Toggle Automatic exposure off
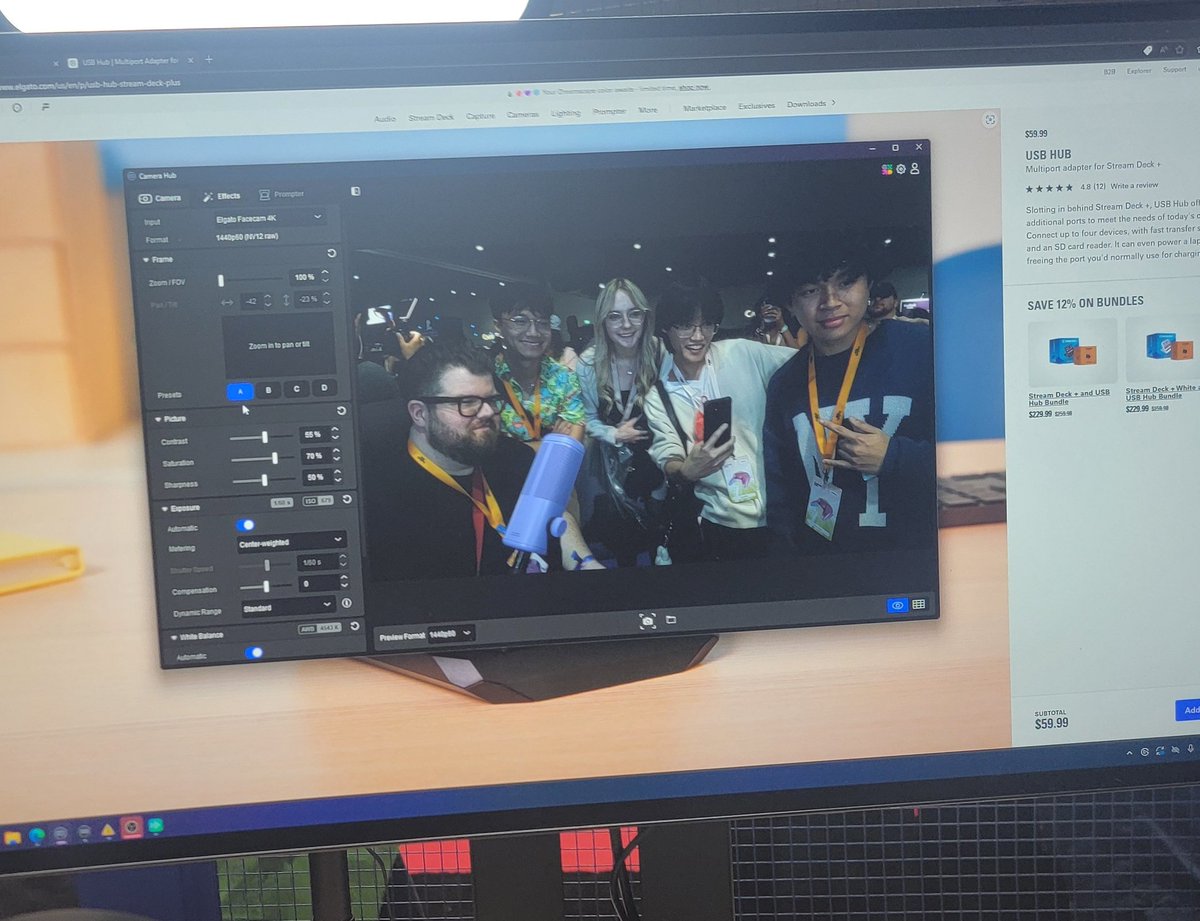1200x921 pixels. (248, 524)
